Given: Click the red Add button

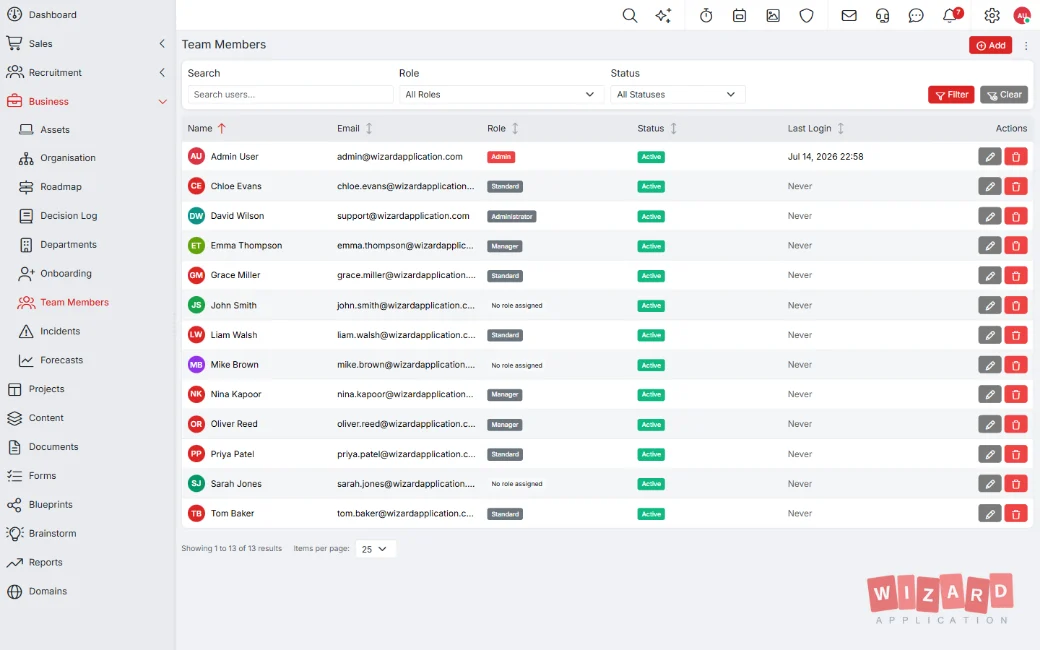Looking at the screenshot, I should (990, 45).
